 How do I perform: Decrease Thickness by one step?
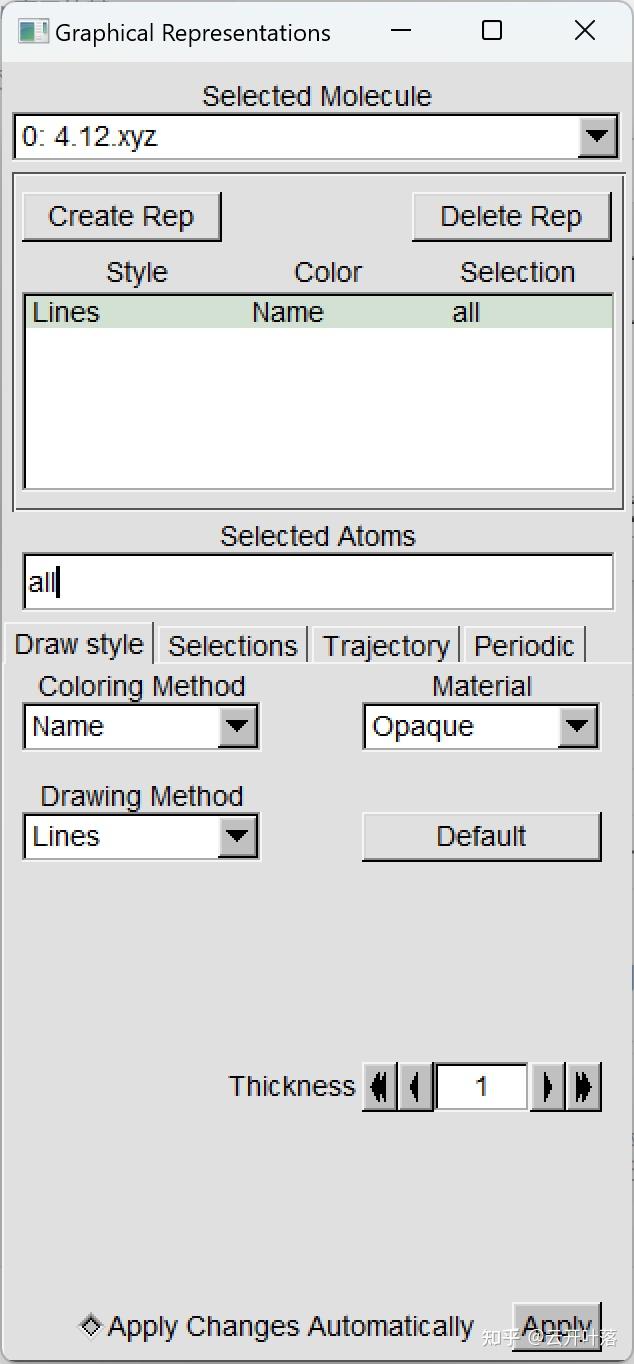point(416,1086)
